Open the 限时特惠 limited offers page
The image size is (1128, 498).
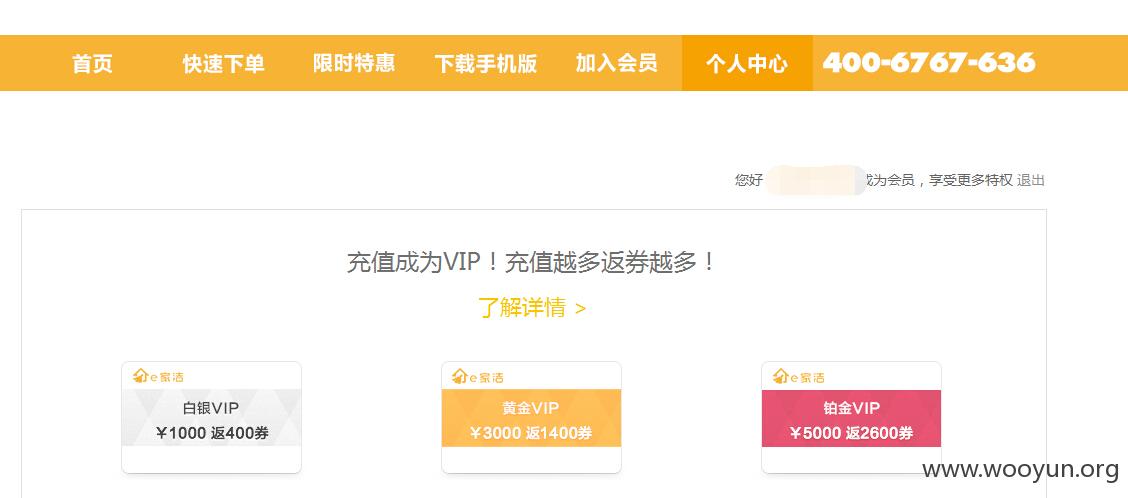354,63
